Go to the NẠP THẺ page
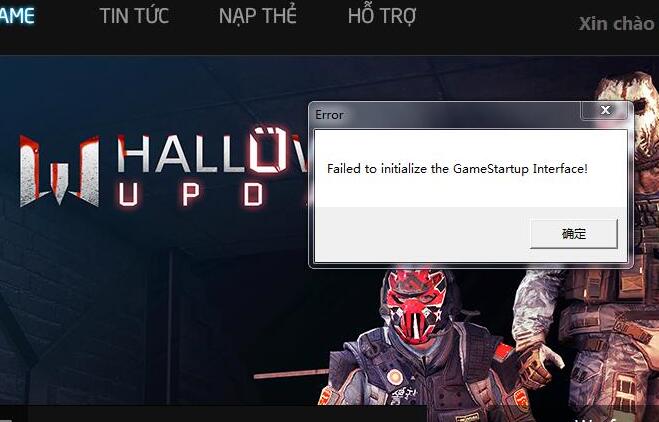 point(258,16)
